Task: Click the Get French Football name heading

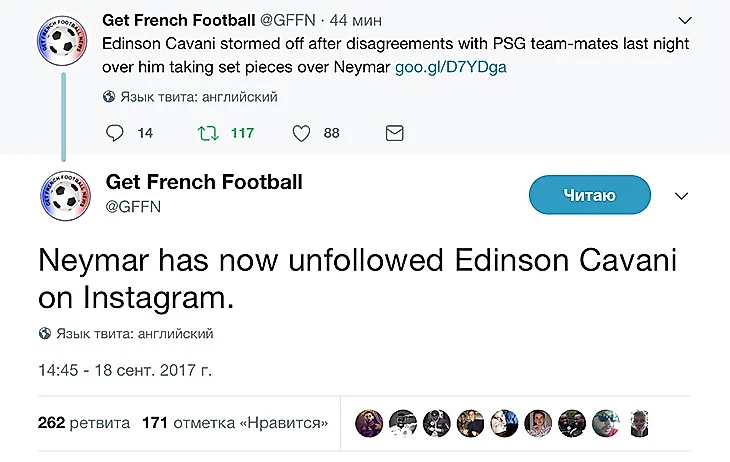Action: pyautogui.click(x=204, y=182)
